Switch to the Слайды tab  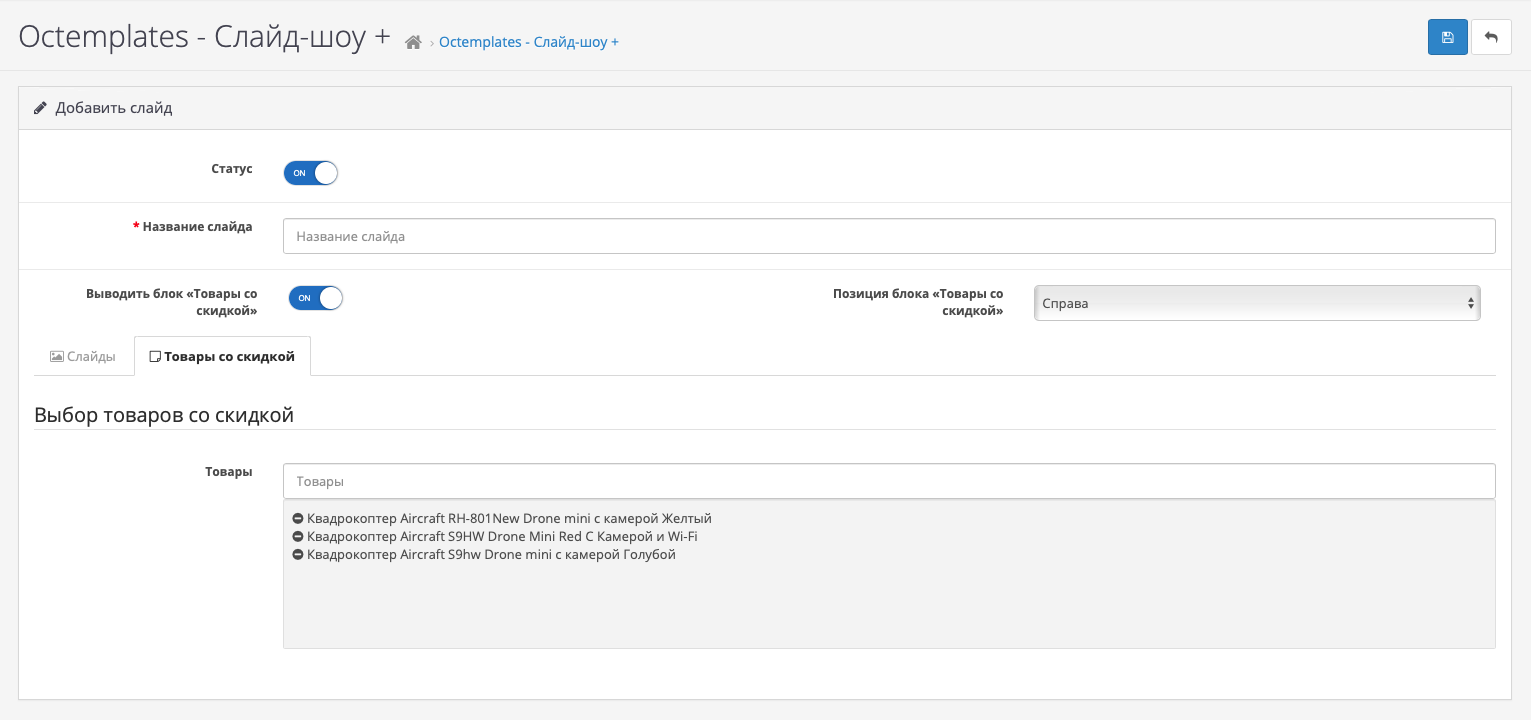[x=83, y=356]
